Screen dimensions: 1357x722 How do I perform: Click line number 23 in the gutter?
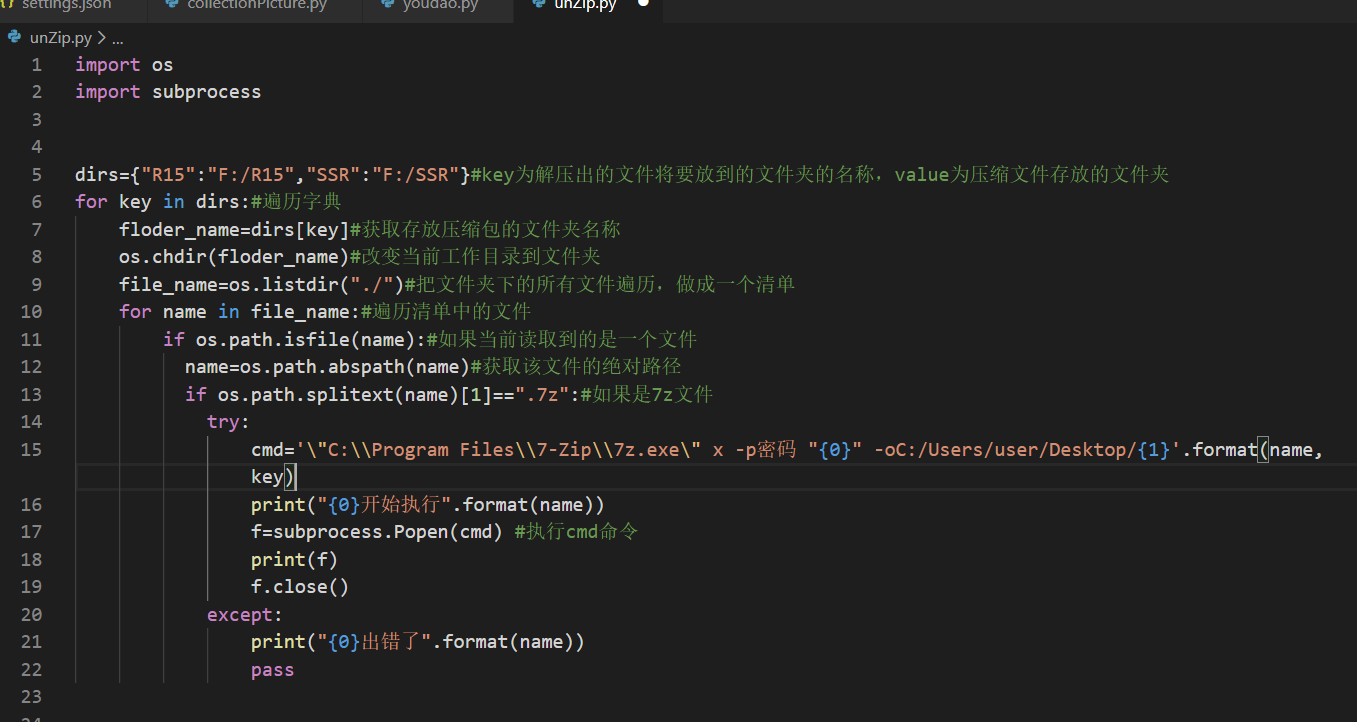tap(31, 697)
